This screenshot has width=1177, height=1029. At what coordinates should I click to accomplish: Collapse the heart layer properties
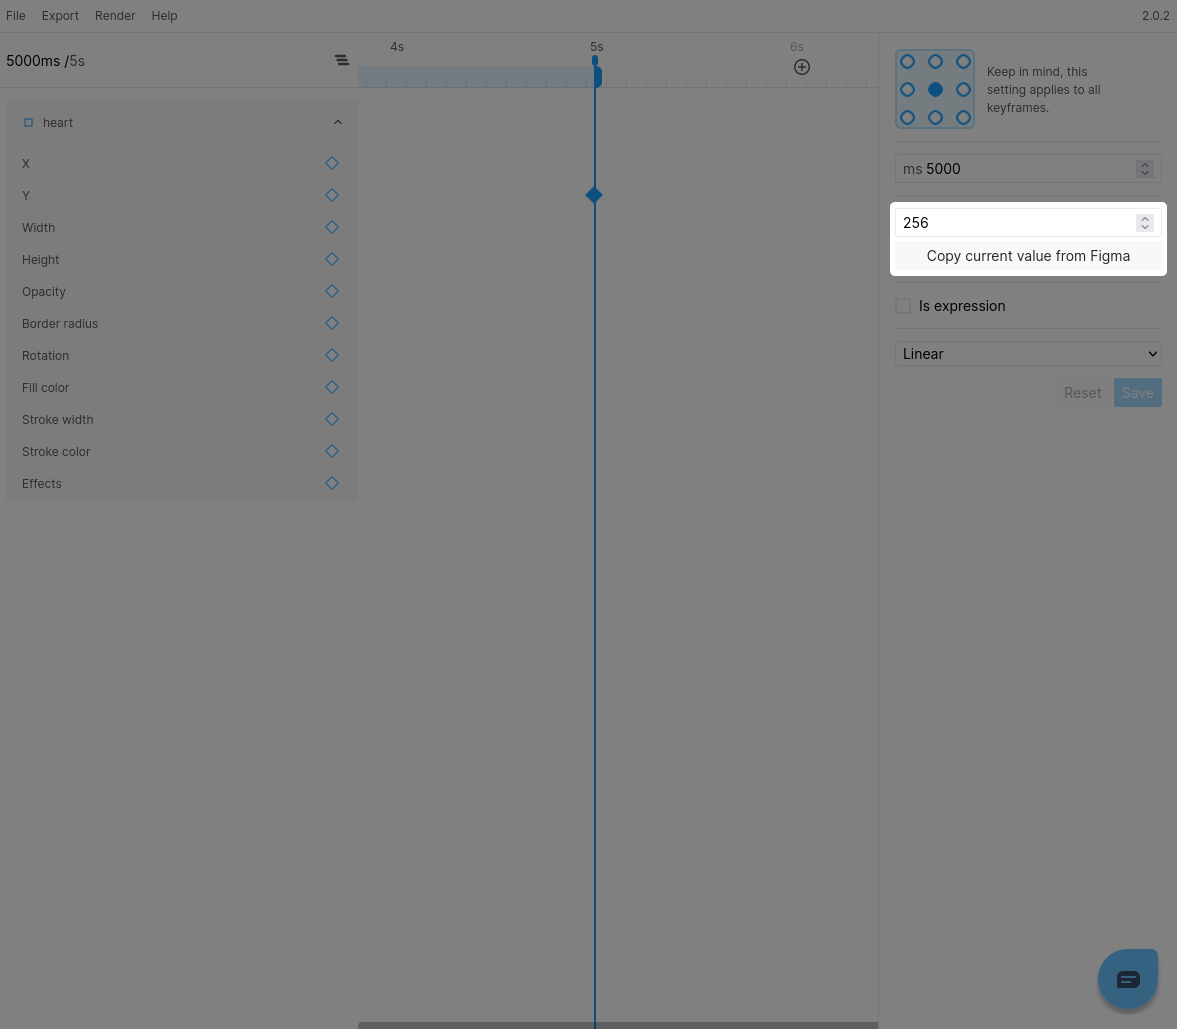[x=338, y=122]
